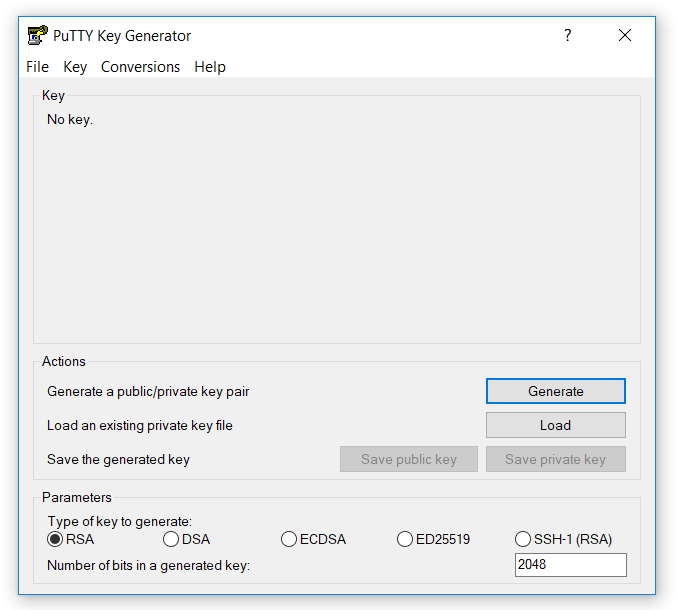This screenshot has width=676, height=610.
Task: Click 'Type of key to generate:' label
Action: (x=119, y=522)
